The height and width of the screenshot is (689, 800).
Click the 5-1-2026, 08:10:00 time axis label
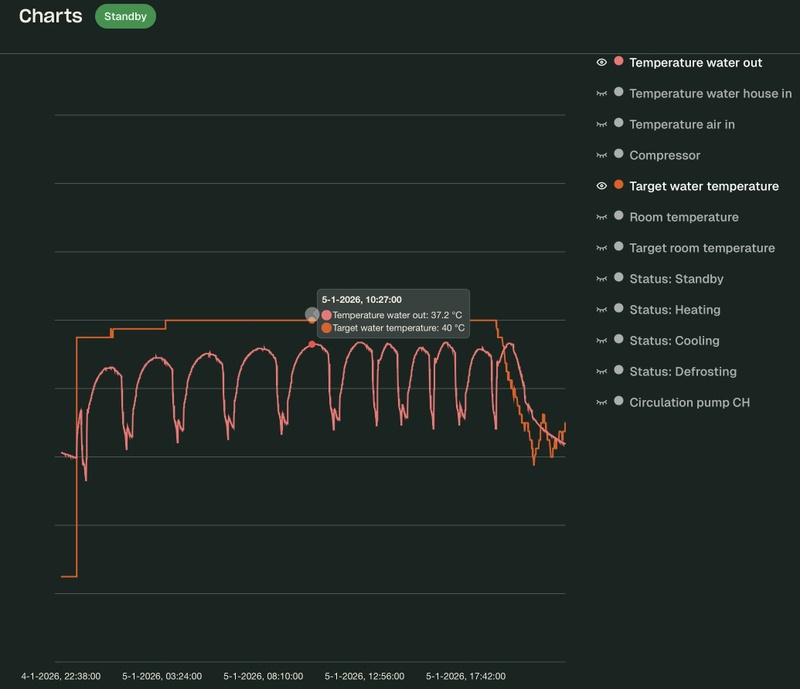point(262,676)
